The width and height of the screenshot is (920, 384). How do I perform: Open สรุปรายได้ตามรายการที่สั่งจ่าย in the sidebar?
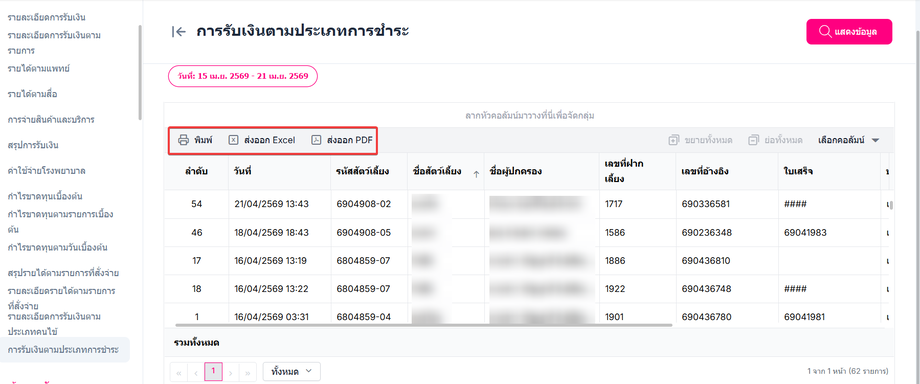[63, 273]
